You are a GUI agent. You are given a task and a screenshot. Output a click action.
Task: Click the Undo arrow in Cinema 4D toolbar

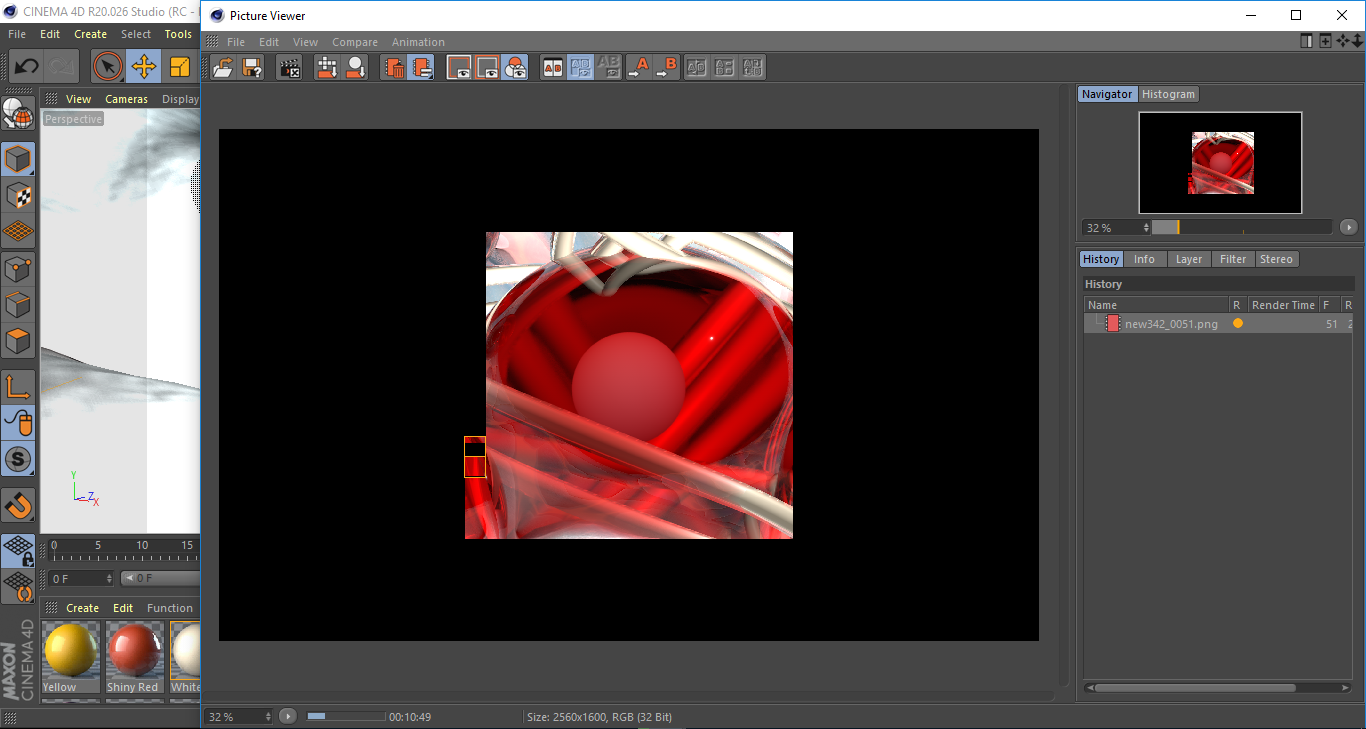[26, 67]
